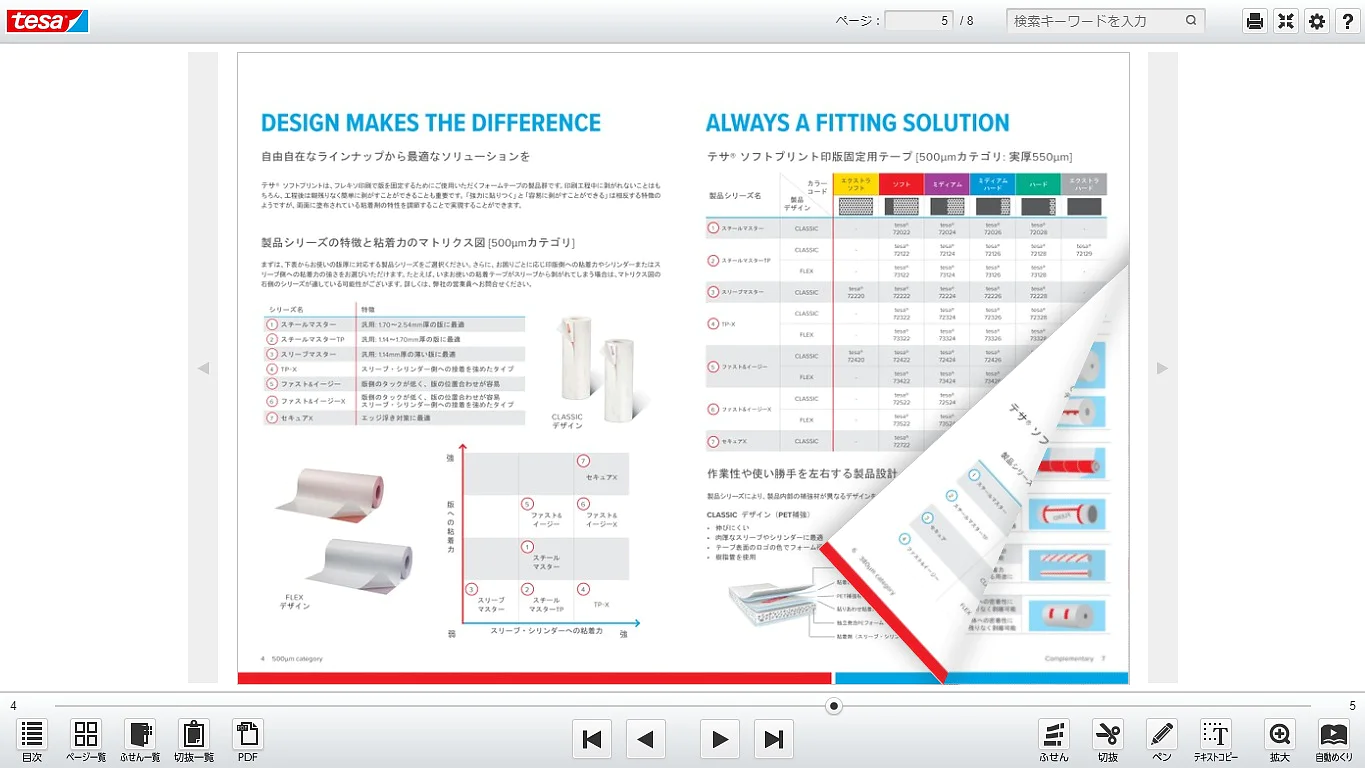Viewport: 1365px width, 768px height.
Task: Click the シリーズ名 table header
Action: click(285, 310)
